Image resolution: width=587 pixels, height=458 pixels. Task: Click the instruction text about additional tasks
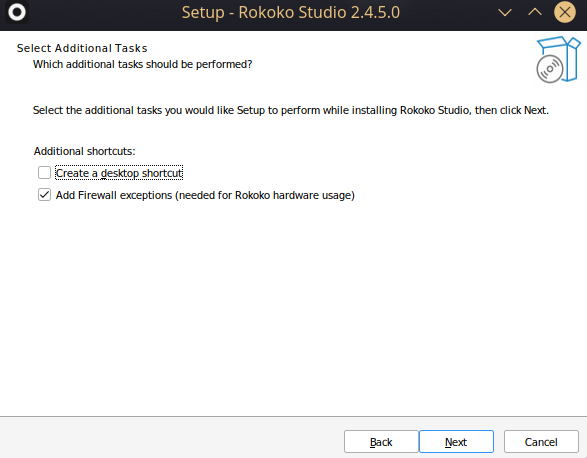point(291,110)
